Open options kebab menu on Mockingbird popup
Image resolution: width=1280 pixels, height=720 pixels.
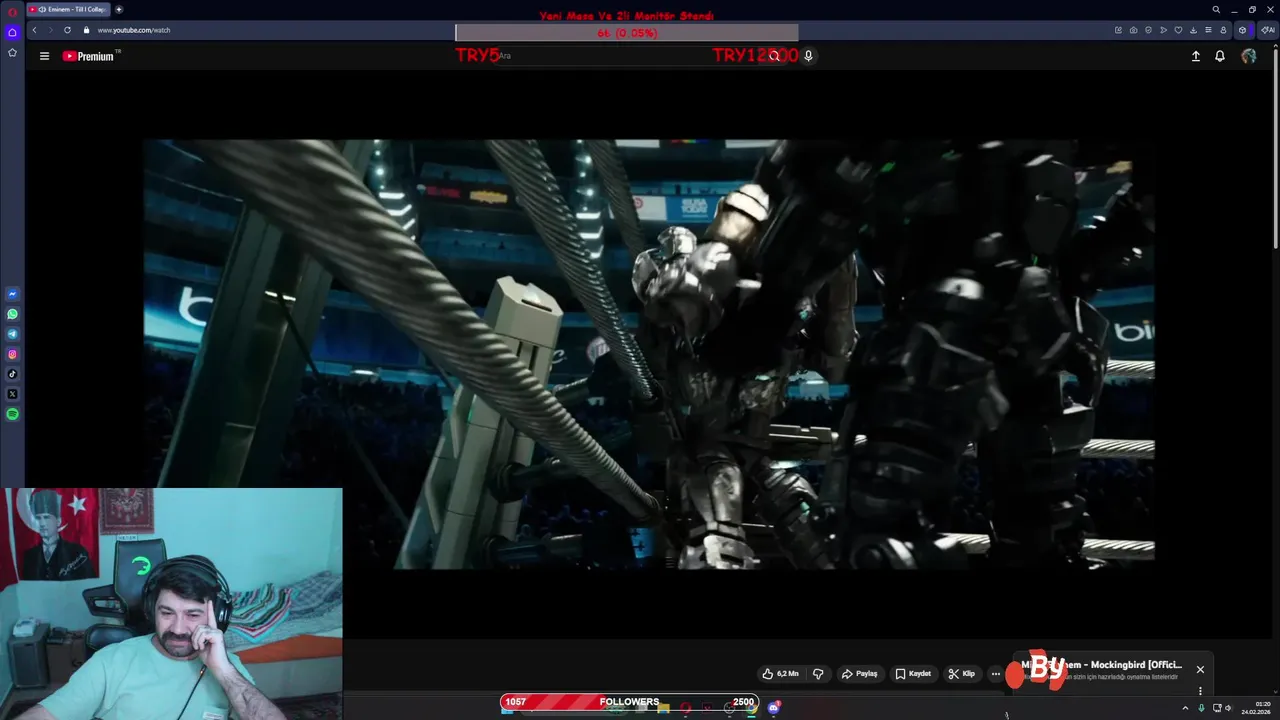point(1200,691)
